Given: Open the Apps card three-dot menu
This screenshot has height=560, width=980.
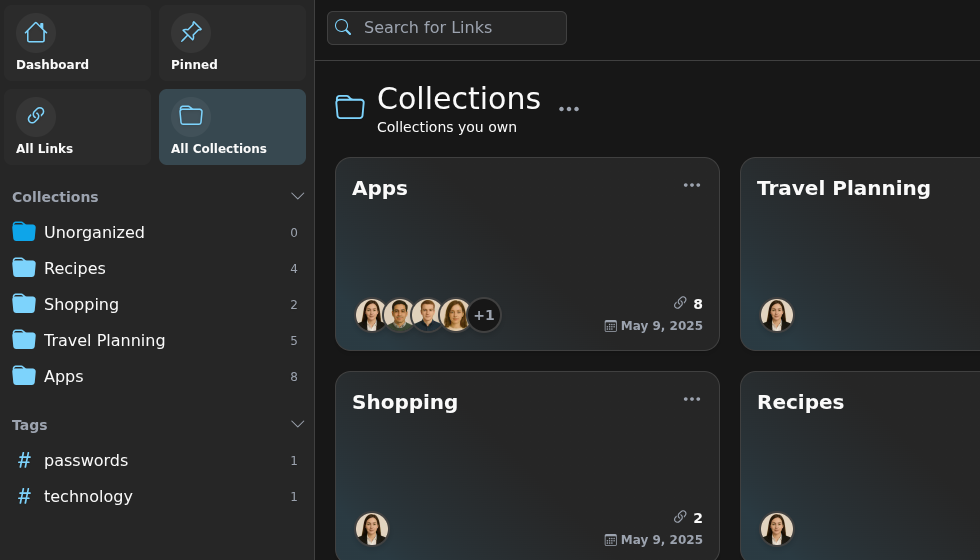Looking at the screenshot, I should pos(691,185).
